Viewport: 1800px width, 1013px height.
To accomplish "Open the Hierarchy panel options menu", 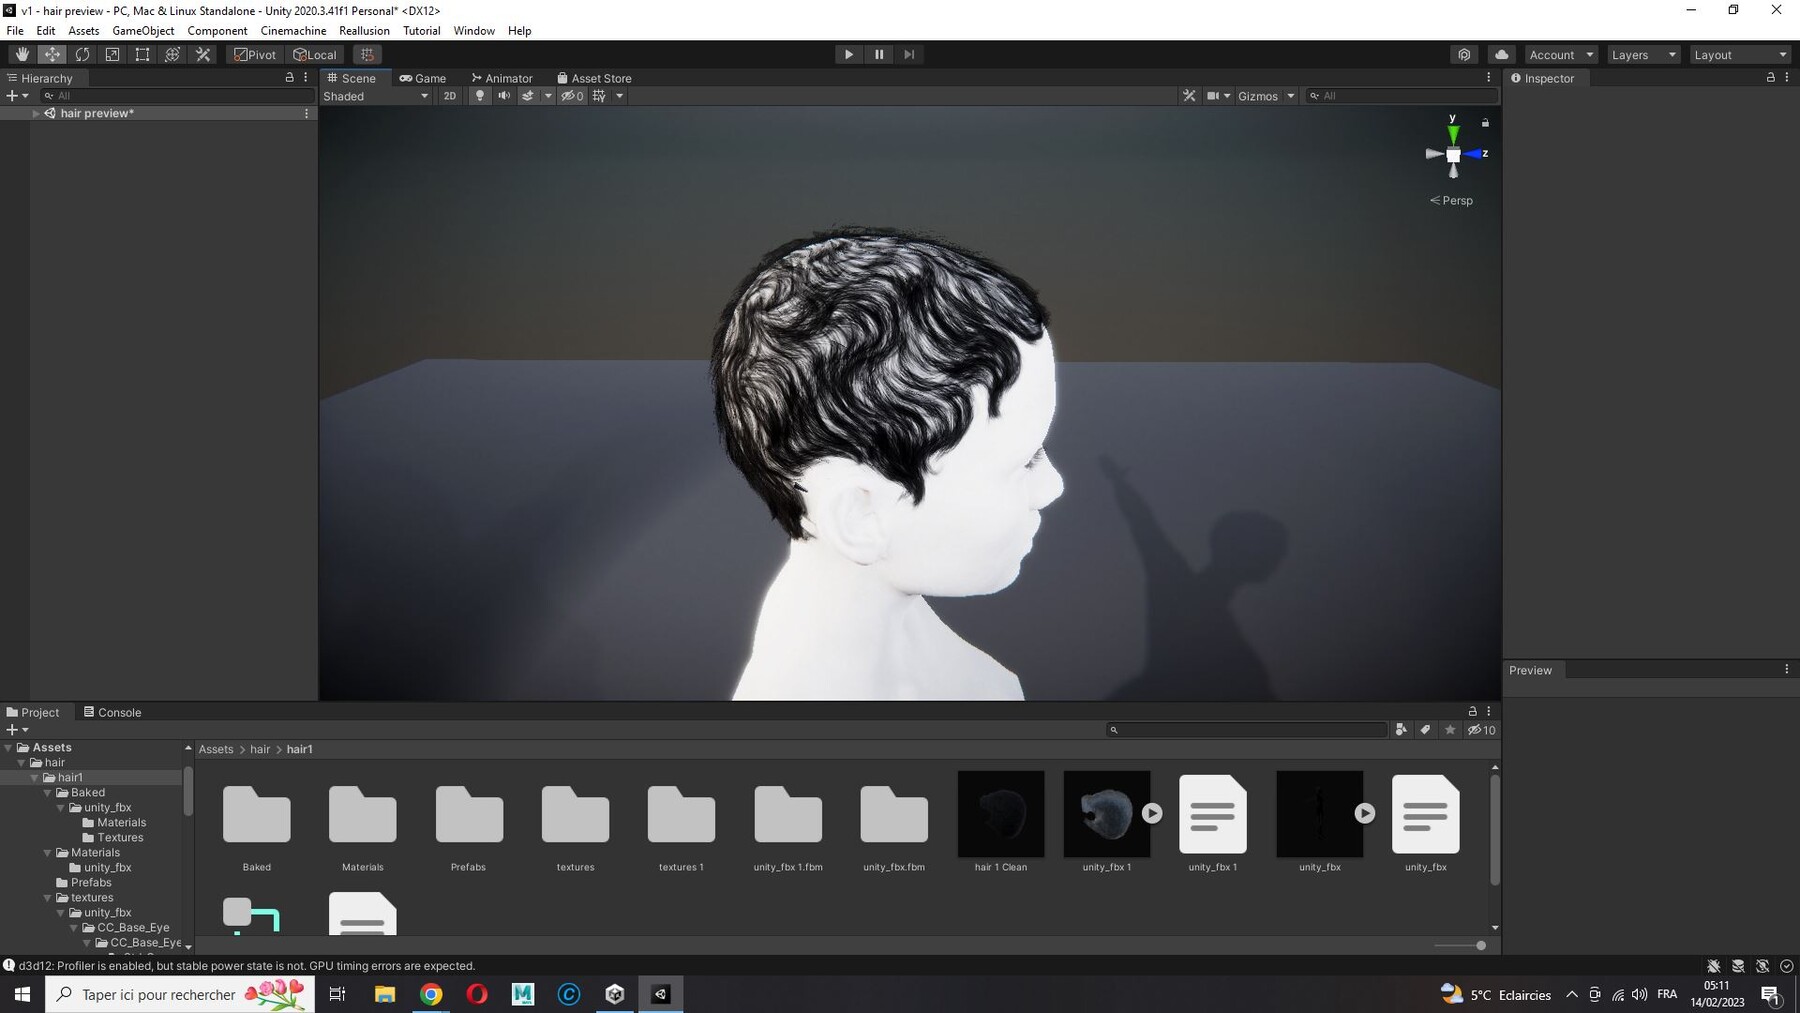I will pos(306,77).
